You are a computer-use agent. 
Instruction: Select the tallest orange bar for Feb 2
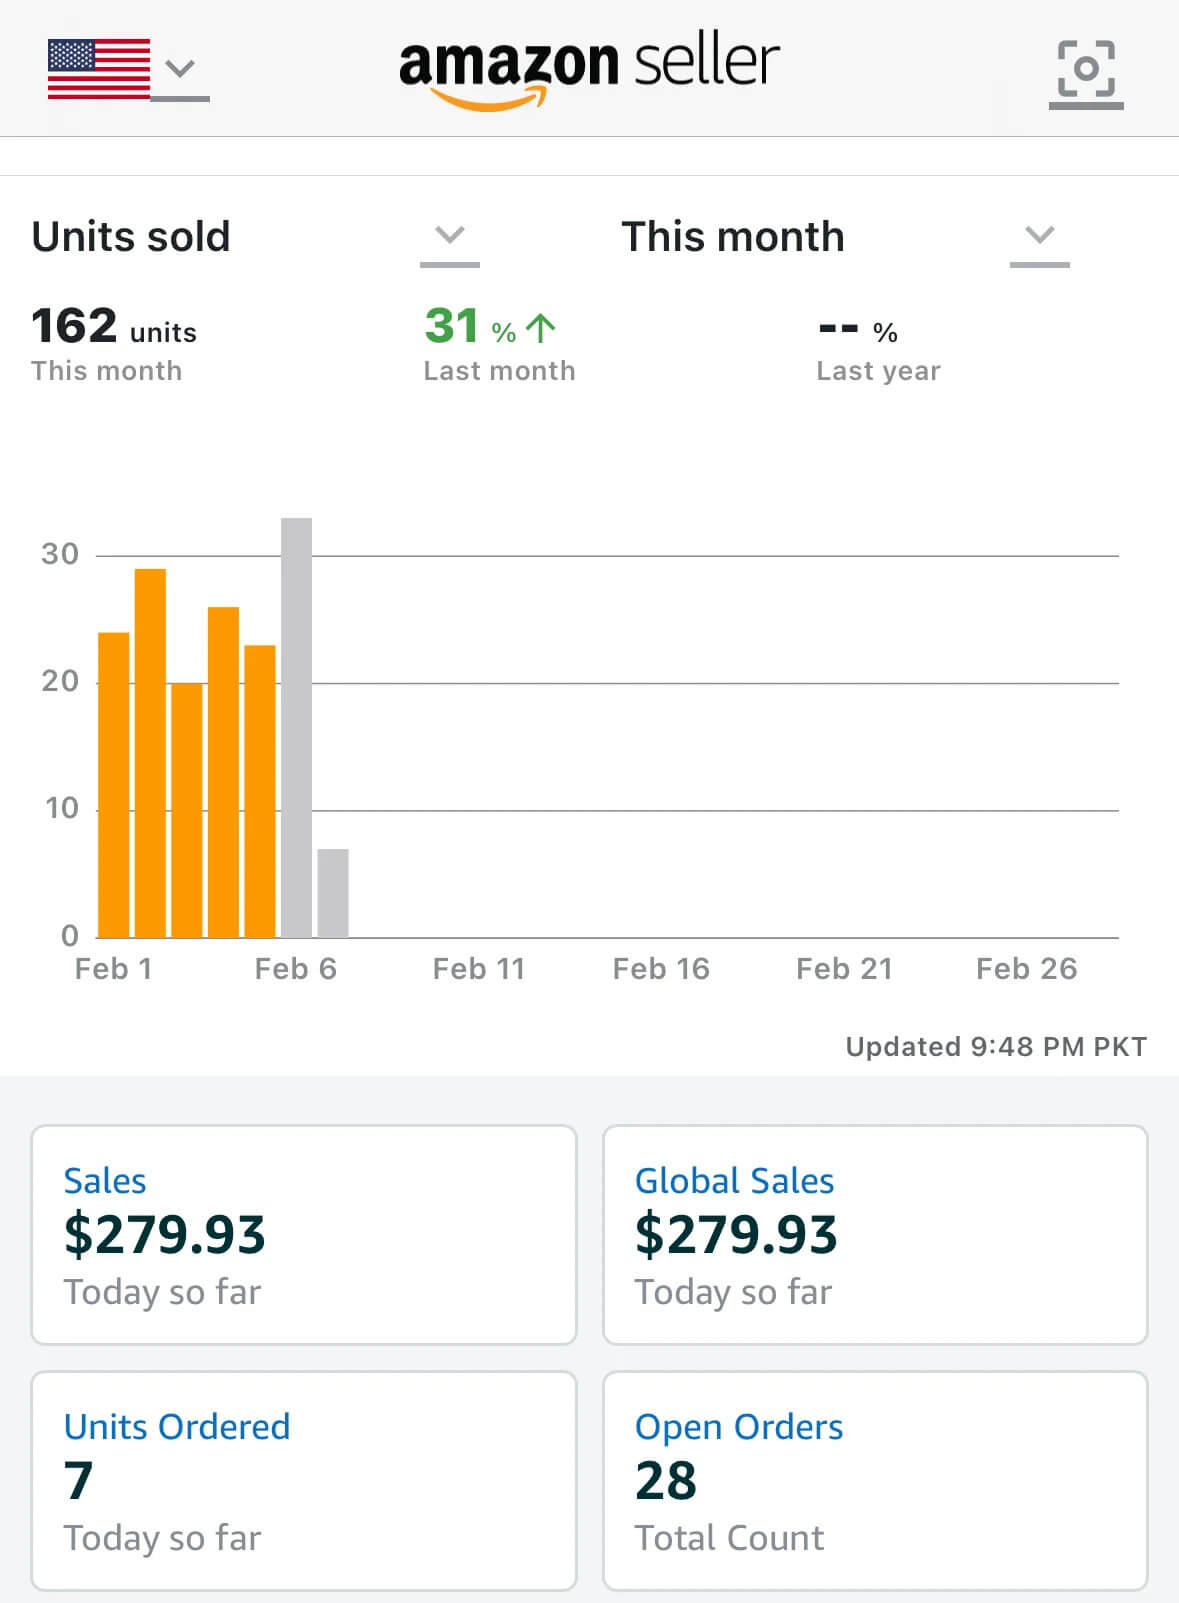150,753
